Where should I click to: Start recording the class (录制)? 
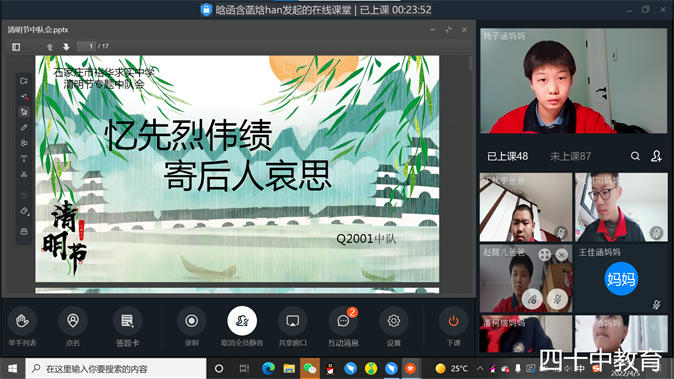[191, 327]
